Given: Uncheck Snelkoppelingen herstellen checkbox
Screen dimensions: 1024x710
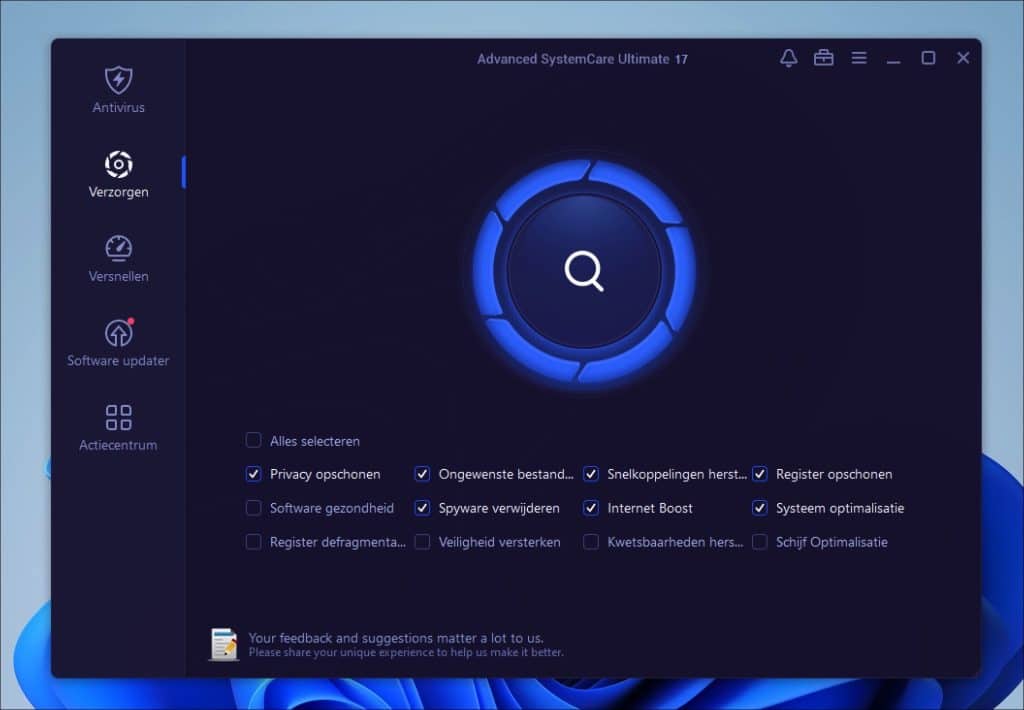Looking at the screenshot, I should 590,474.
